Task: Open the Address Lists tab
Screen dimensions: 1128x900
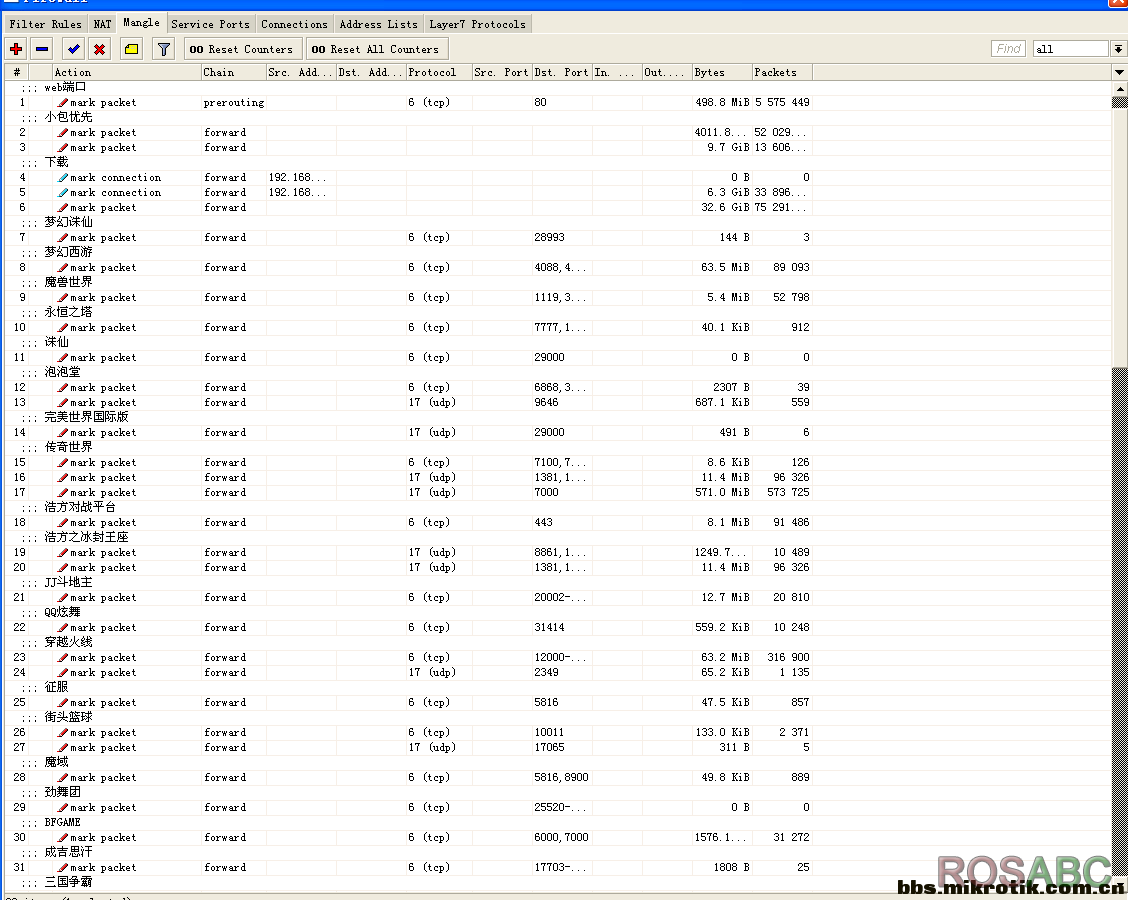Action: coord(378,24)
